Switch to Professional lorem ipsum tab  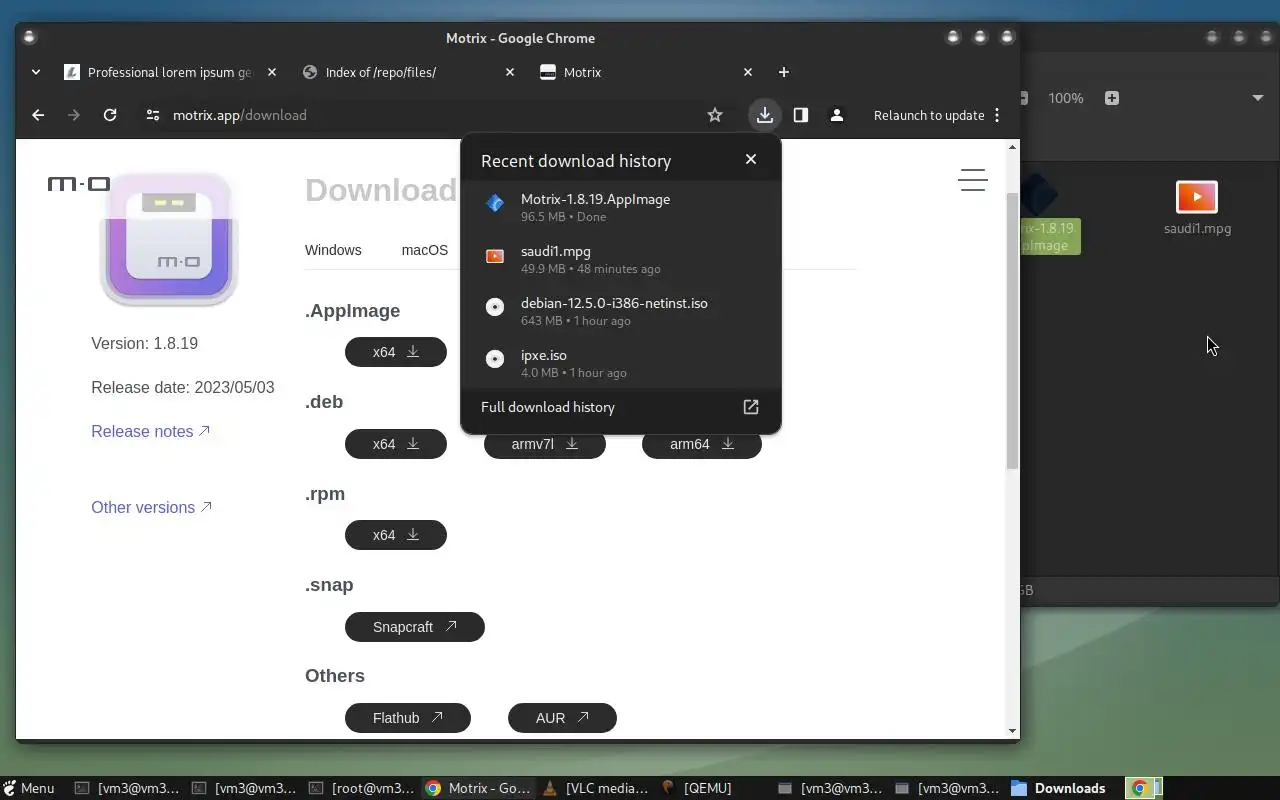click(170, 72)
